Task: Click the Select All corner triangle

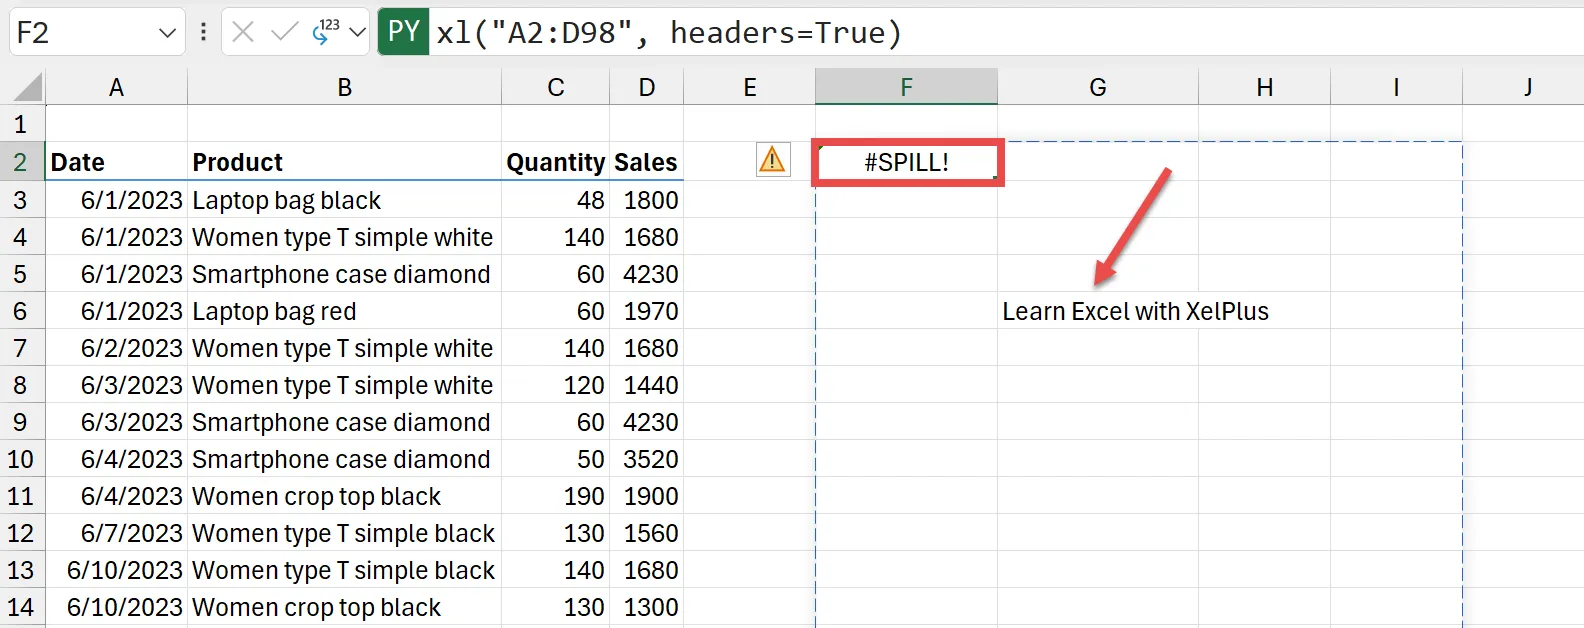Action: pos(27,88)
